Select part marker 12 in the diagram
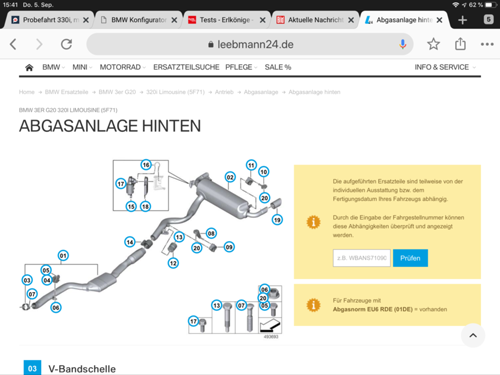Screen dimensions: 500x375 (173, 263)
